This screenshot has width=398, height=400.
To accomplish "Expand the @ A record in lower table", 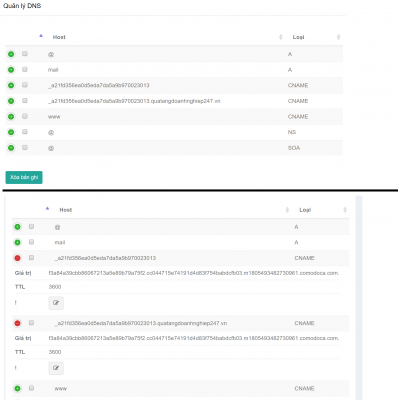I will [x=17, y=227].
